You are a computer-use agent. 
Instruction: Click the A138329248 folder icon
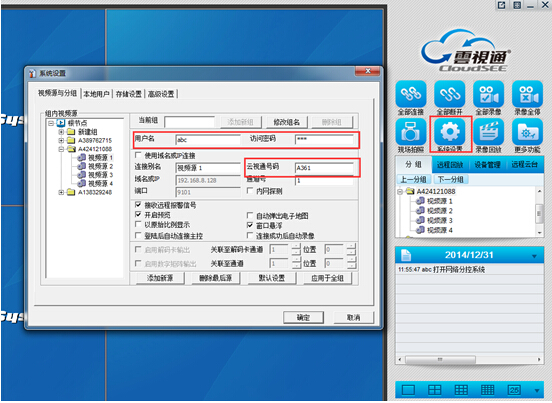click(x=71, y=192)
